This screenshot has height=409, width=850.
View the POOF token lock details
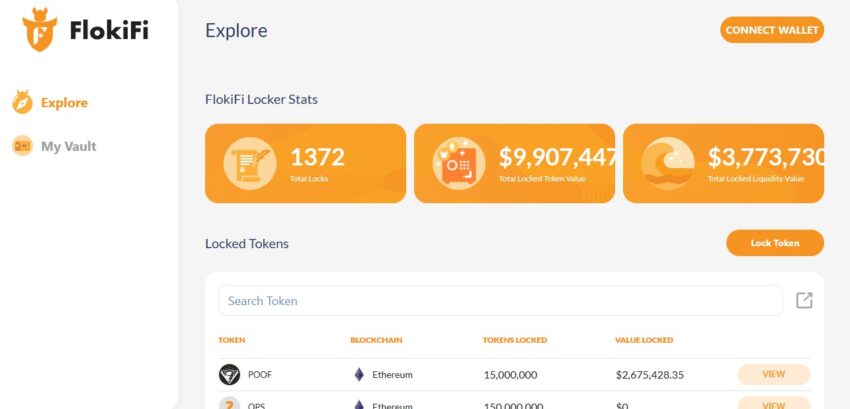774,374
